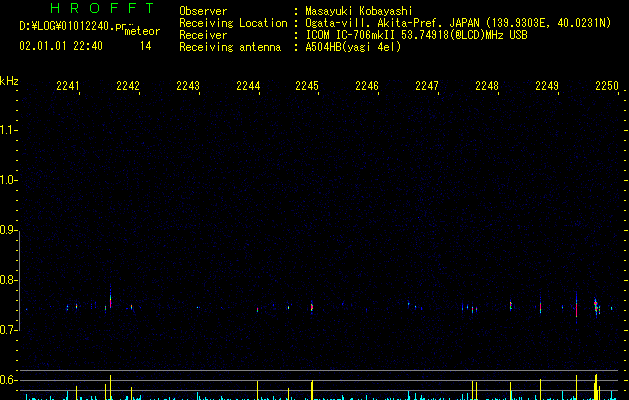Click the 2247 time axis marker
This screenshot has height=400, width=629.
click(427, 86)
